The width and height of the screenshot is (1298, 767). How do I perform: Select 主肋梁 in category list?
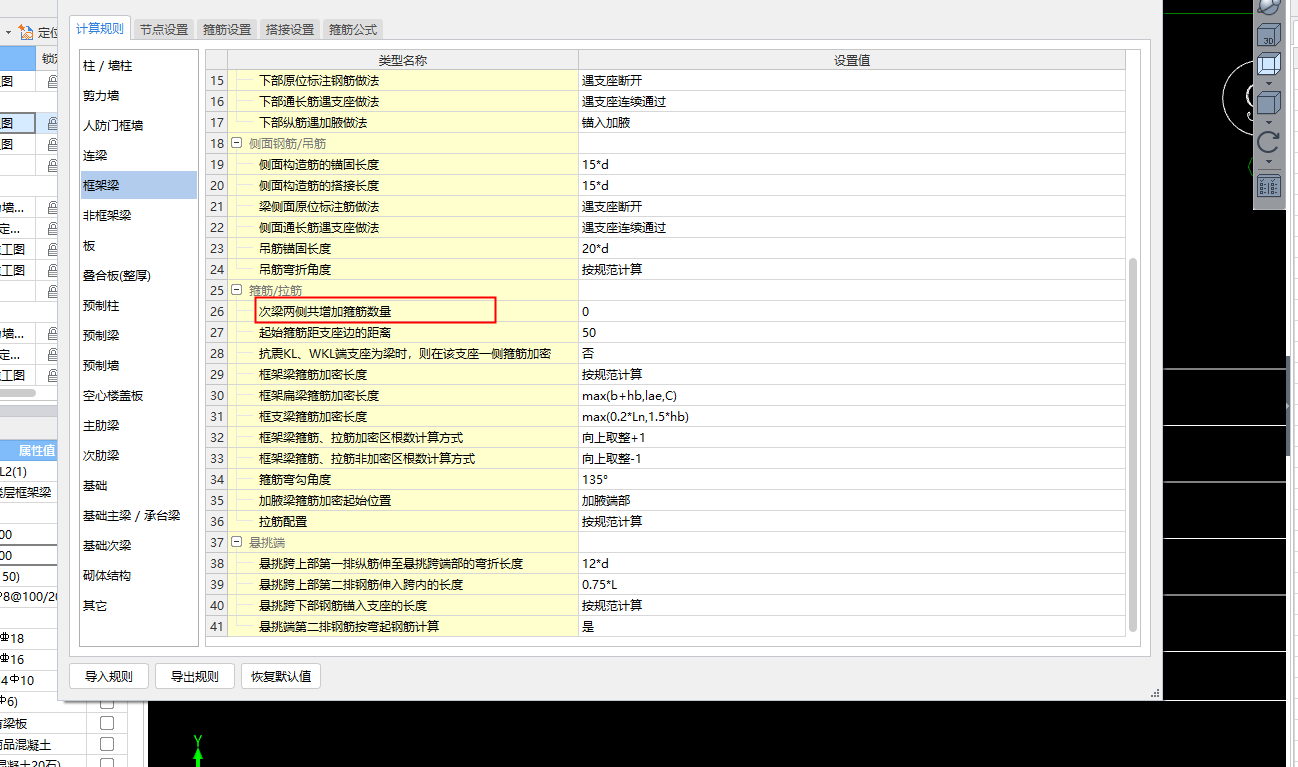click(x=138, y=425)
